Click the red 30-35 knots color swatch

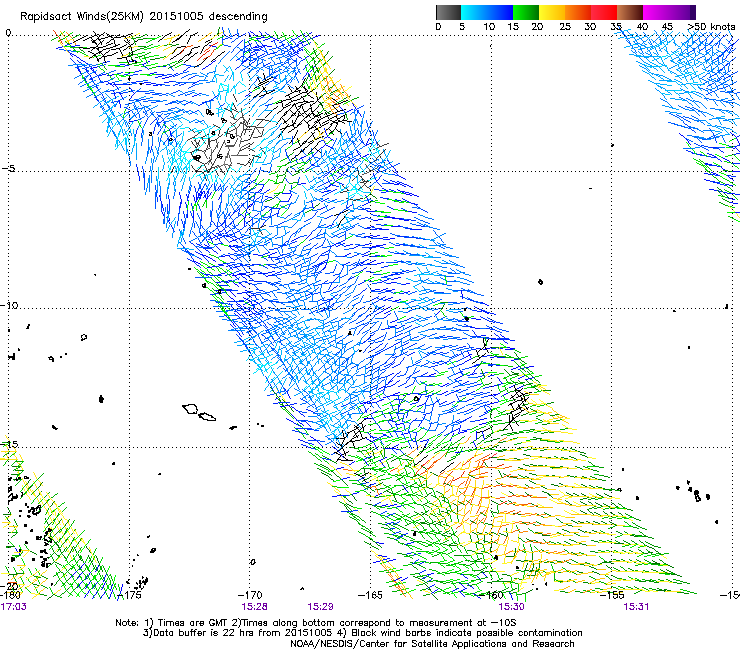click(x=604, y=12)
